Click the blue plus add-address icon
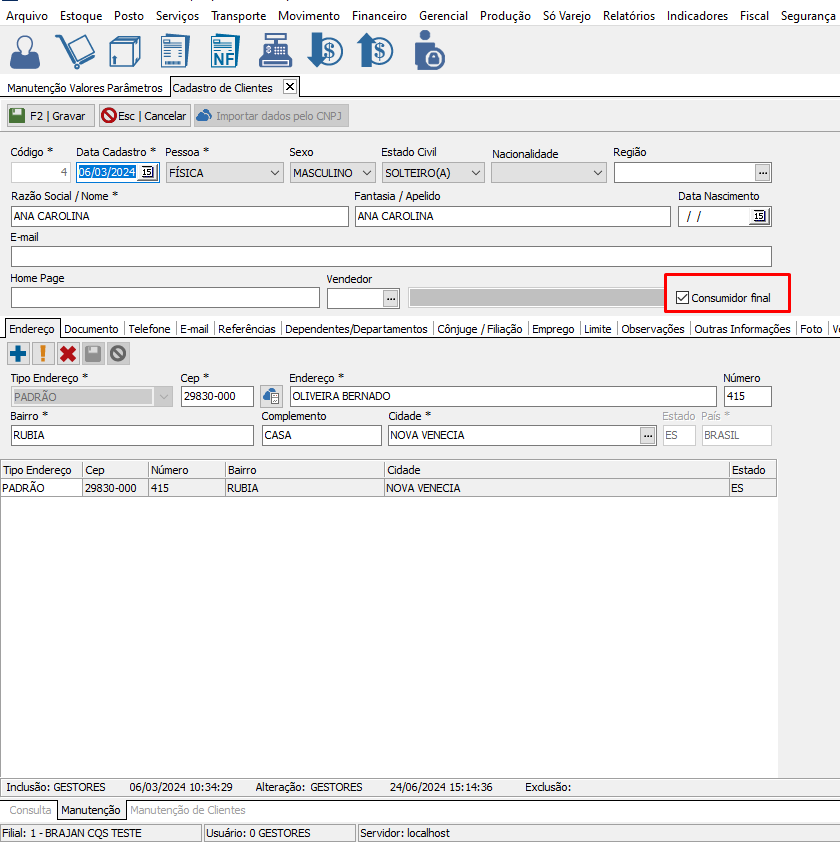Viewport: 840px width, 842px height. (x=18, y=353)
